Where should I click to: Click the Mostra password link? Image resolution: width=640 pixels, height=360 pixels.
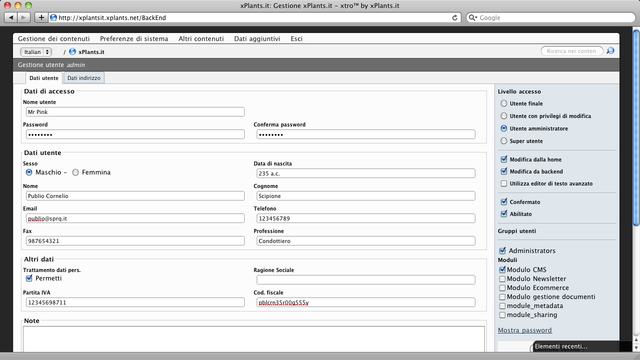(x=524, y=330)
